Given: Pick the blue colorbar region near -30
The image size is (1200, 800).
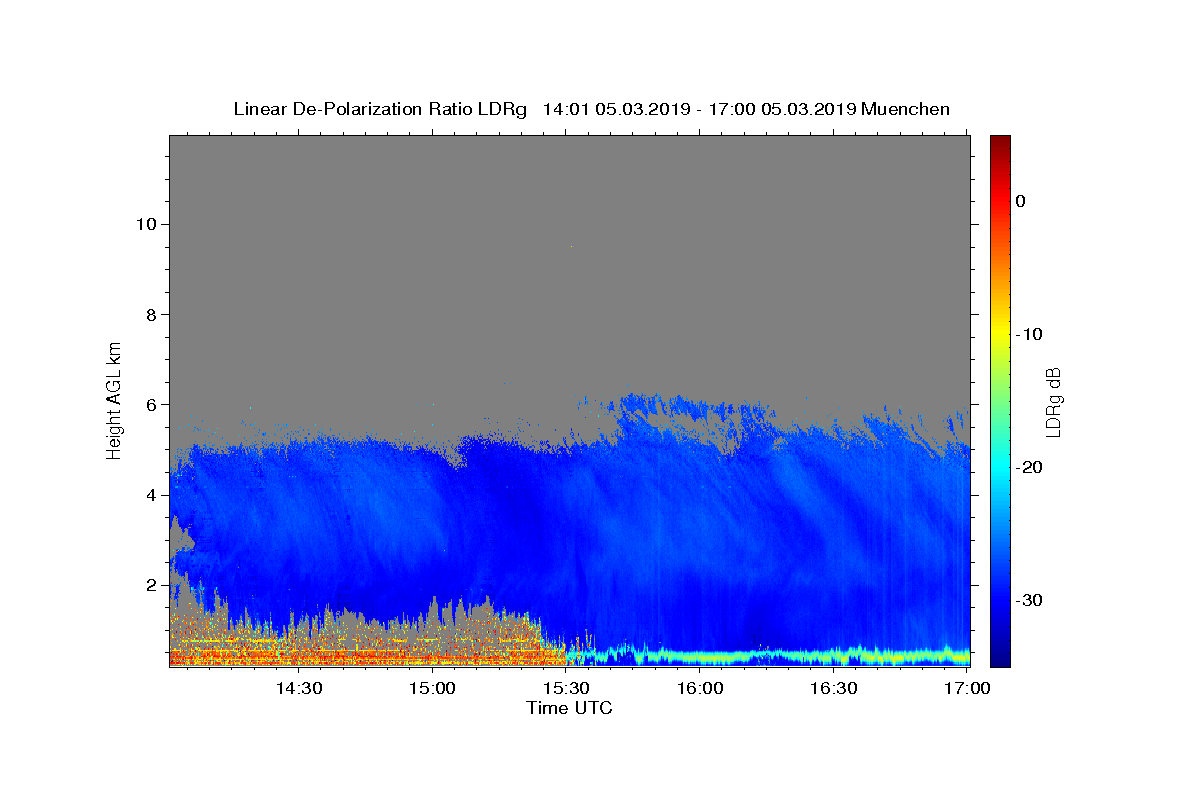Looking at the screenshot, I should [1000, 600].
